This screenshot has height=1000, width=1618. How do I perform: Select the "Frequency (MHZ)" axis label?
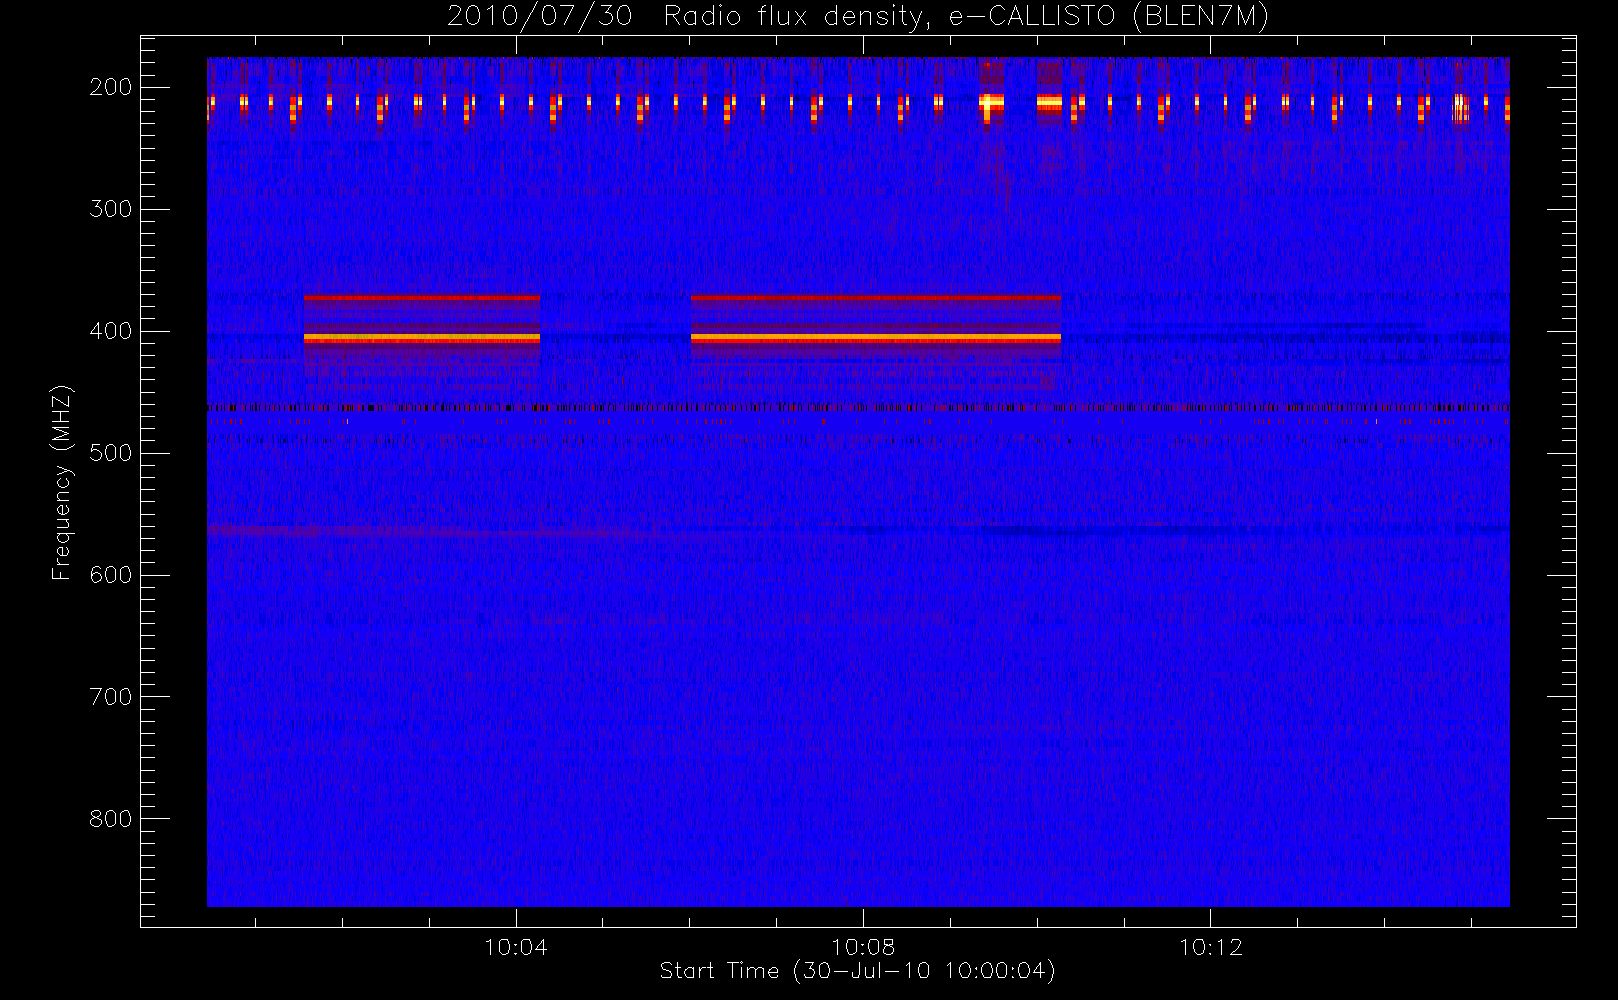point(62,482)
